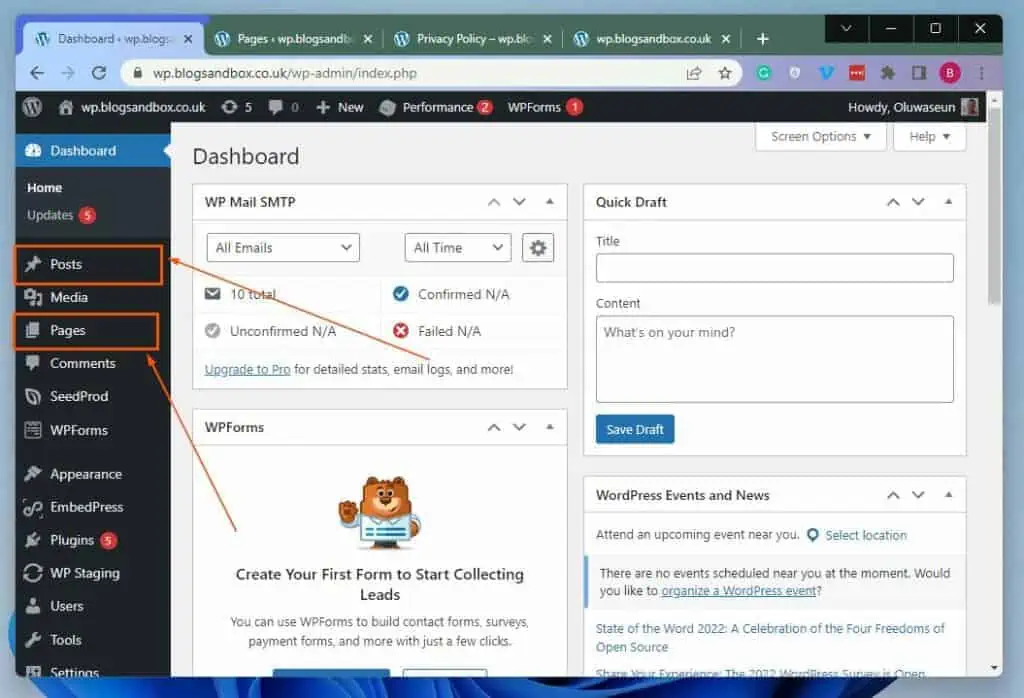Viewport: 1024px width, 698px height.
Task: Collapse the WP Mail SMTP widget panel
Action: [549, 202]
